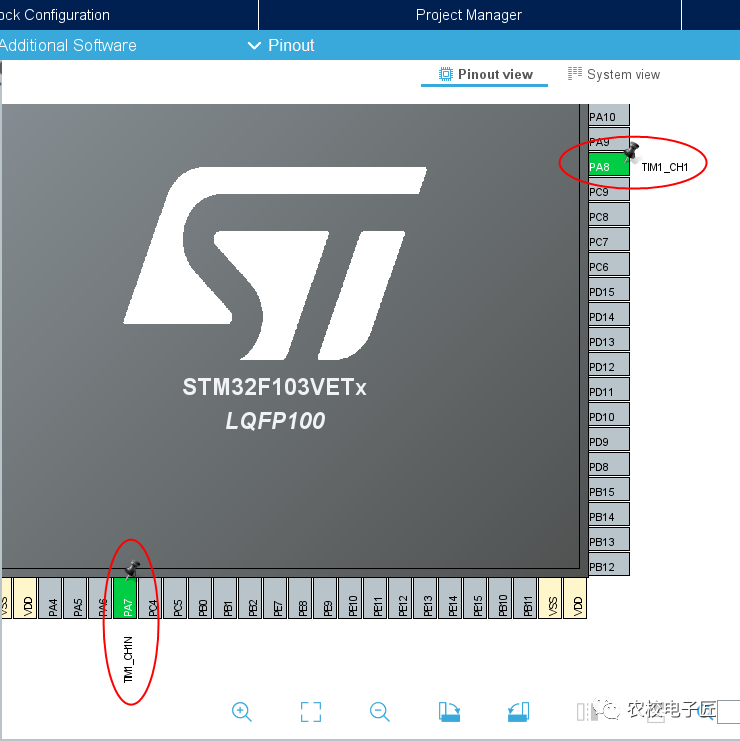
Task: Click the zoom out magnifier icon
Action: (380, 711)
